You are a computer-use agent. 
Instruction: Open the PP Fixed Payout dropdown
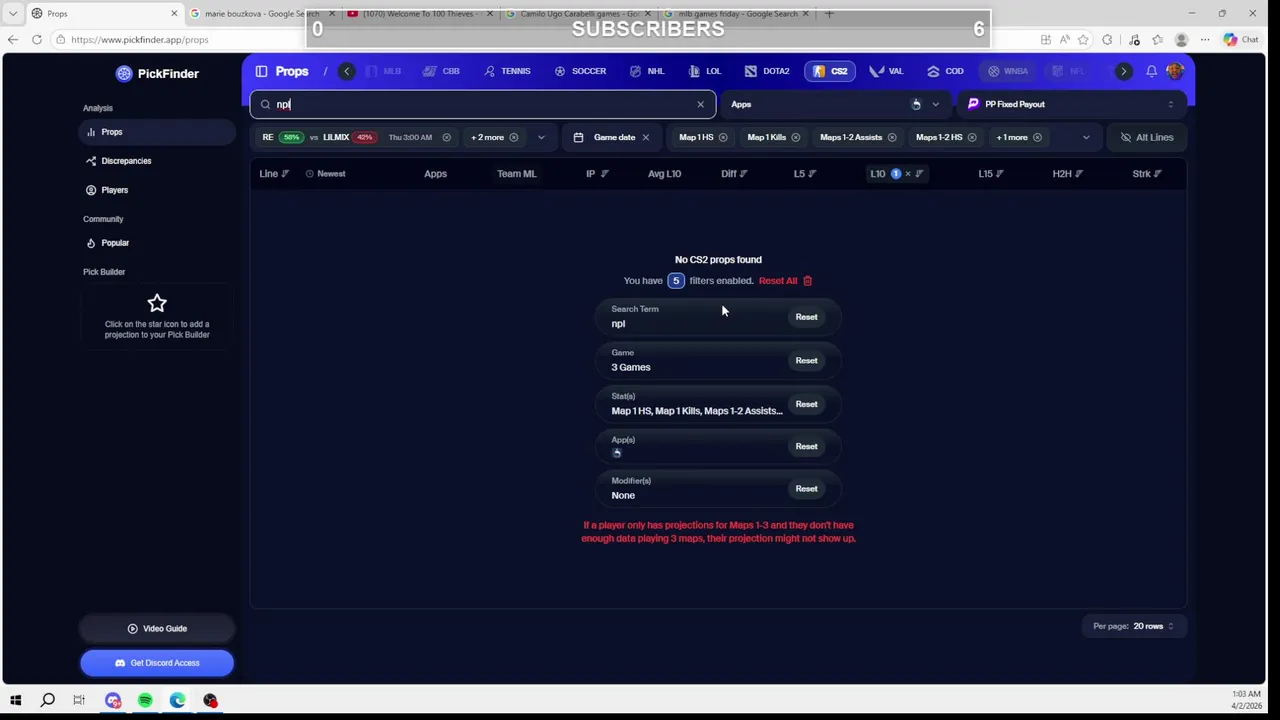coord(1071,104)
